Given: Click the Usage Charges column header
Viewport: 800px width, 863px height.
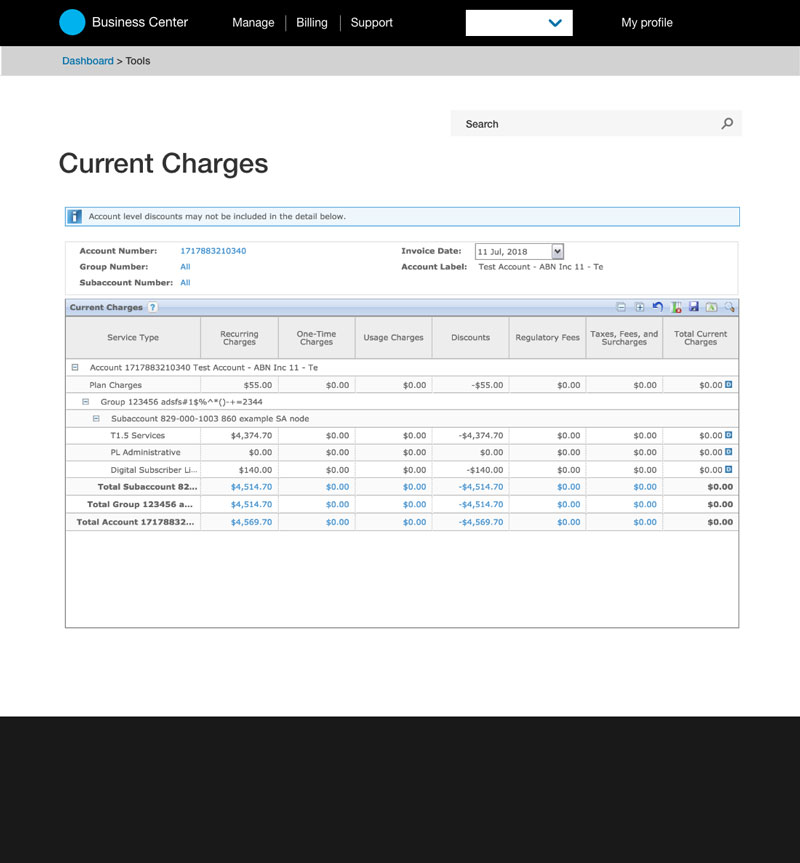Looking at the screenshot, I should tap(393, 337).
